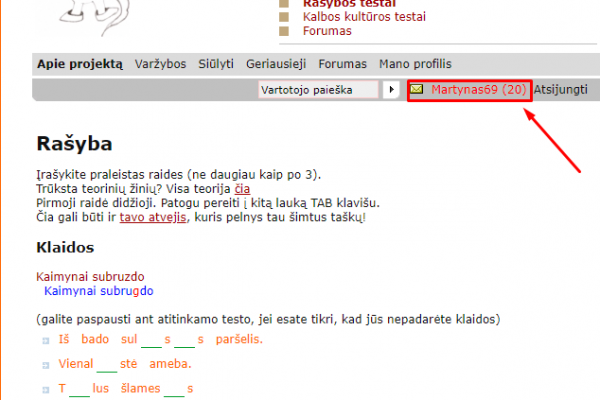The width and height of the screenshot is (600, 400).
Task: Click Atsijungti to log out
Action: tap(561, 90)
